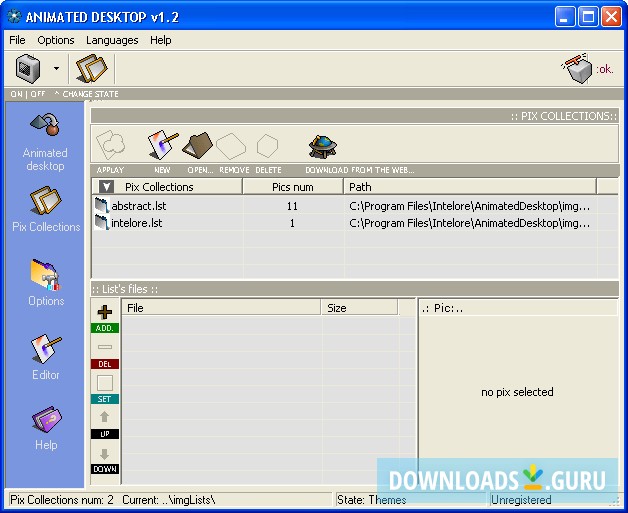The image size is (628, 513).
Task: Click the 'no pix selected' preview area
Action: point(517,392)
